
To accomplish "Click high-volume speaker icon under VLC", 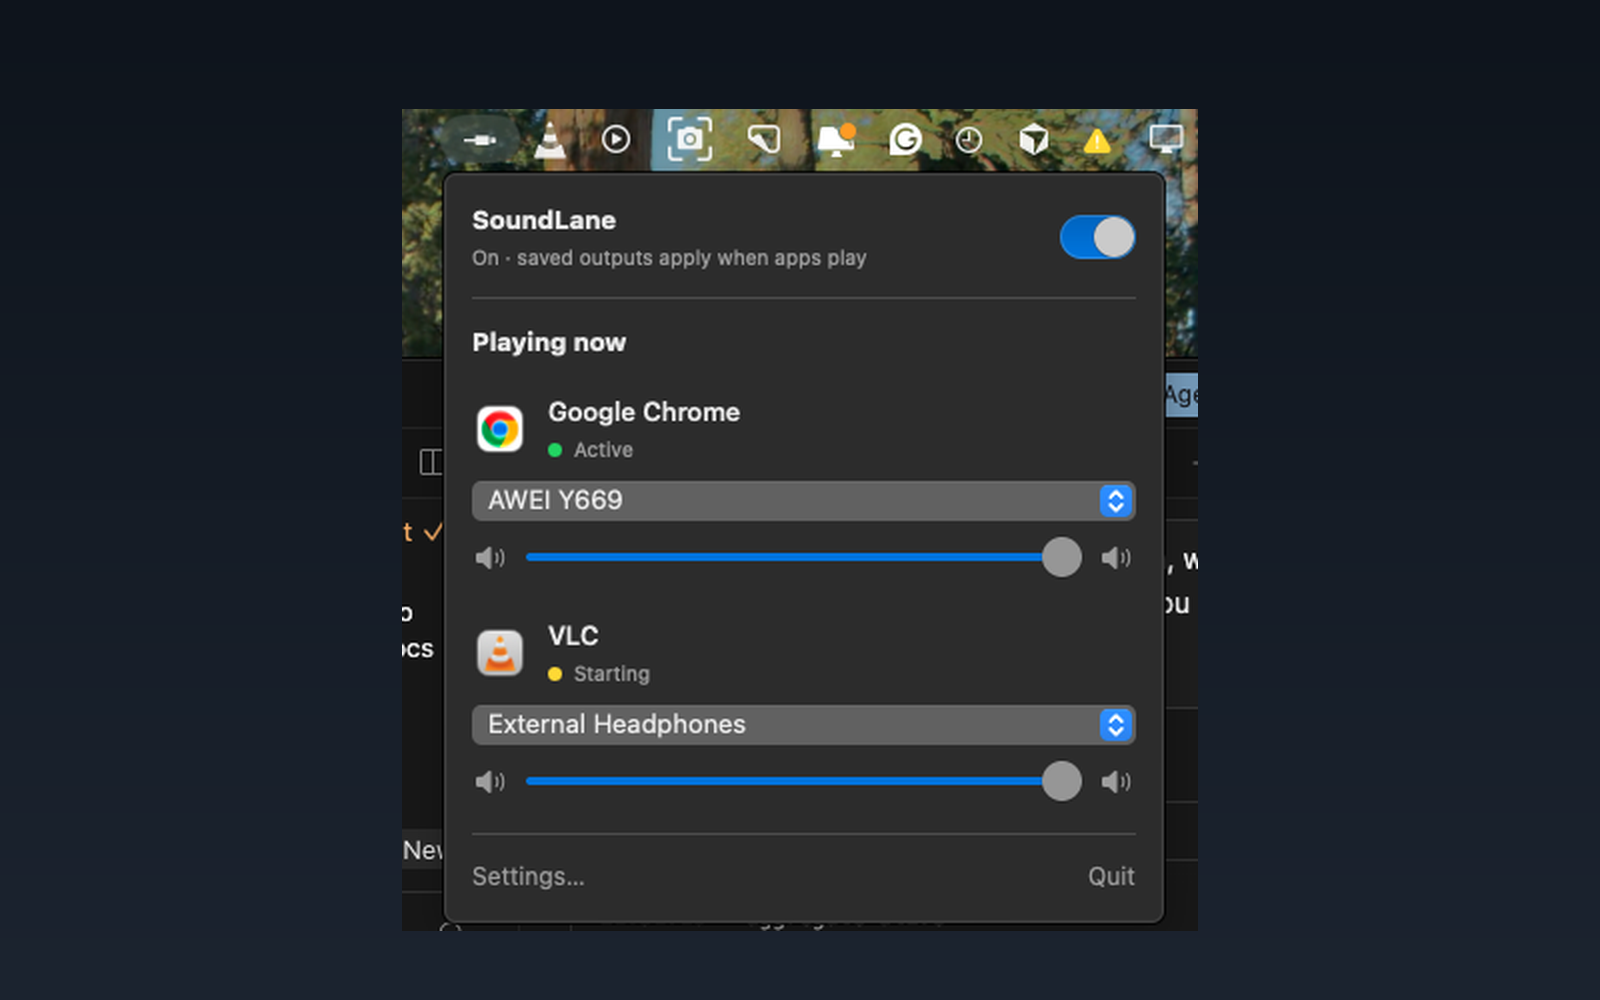I will coord(1116,782).
